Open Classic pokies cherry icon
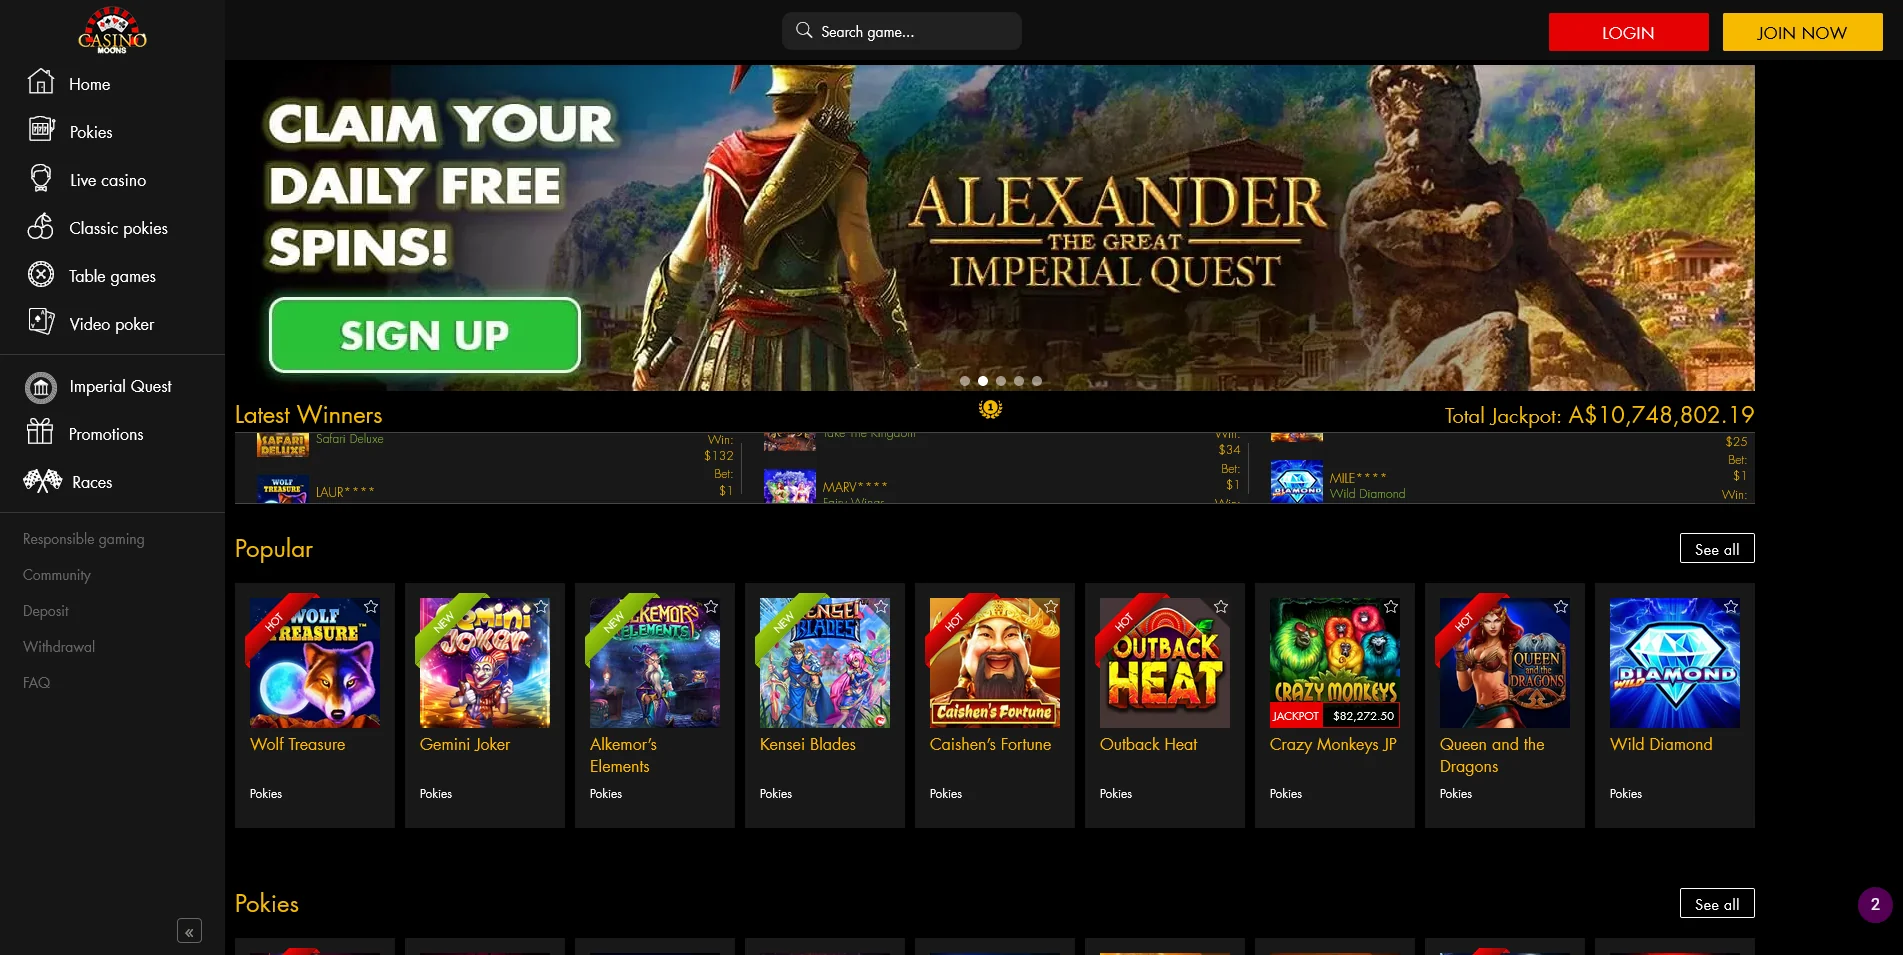 pos(41,227)
